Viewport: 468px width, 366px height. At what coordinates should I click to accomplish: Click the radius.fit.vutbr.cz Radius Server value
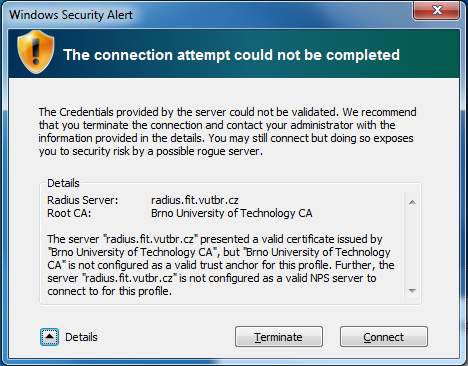[195, 200]
